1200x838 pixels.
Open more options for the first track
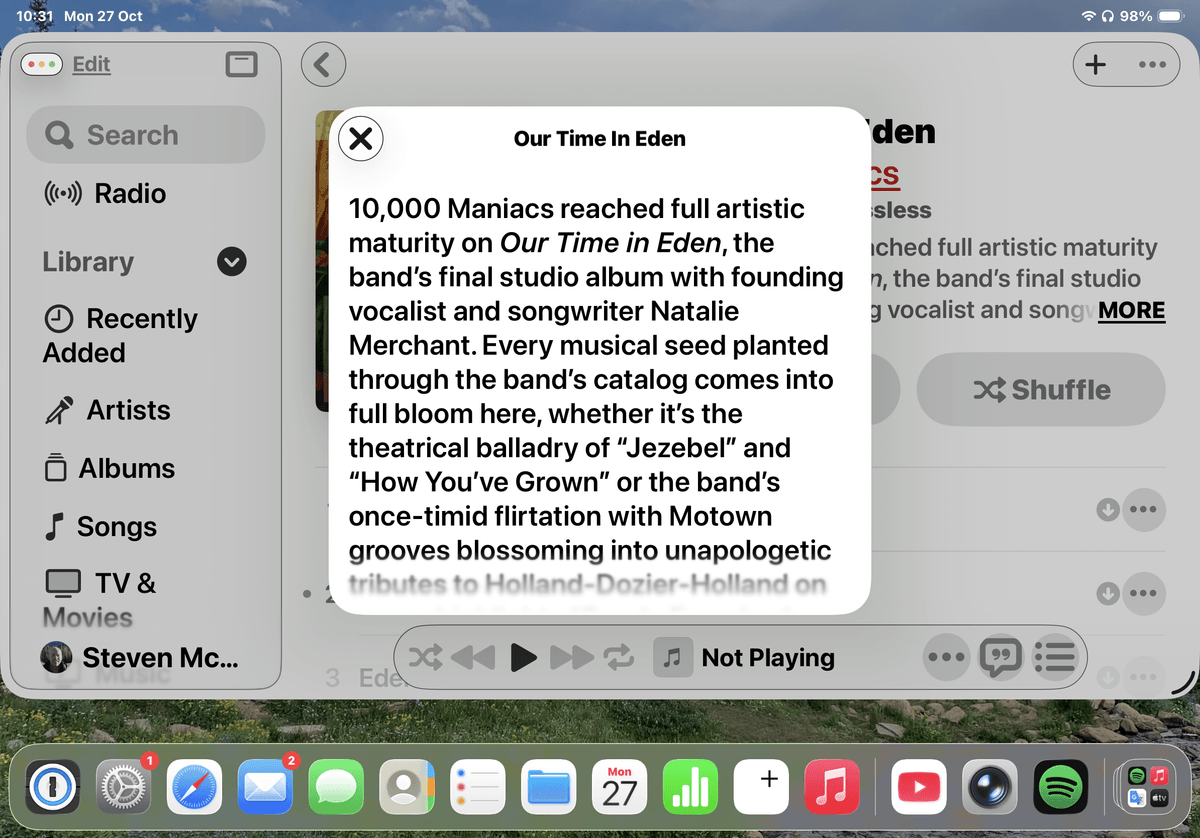coord(1143,510)
